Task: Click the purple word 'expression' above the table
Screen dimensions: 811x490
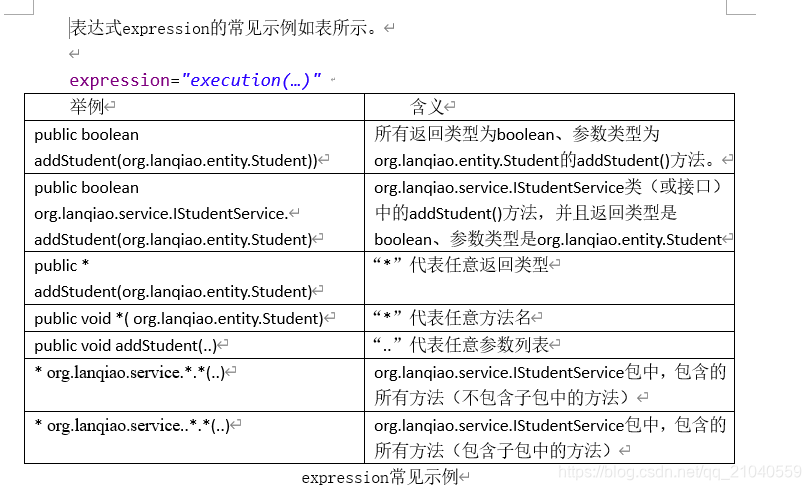Action: click(119, 80)
